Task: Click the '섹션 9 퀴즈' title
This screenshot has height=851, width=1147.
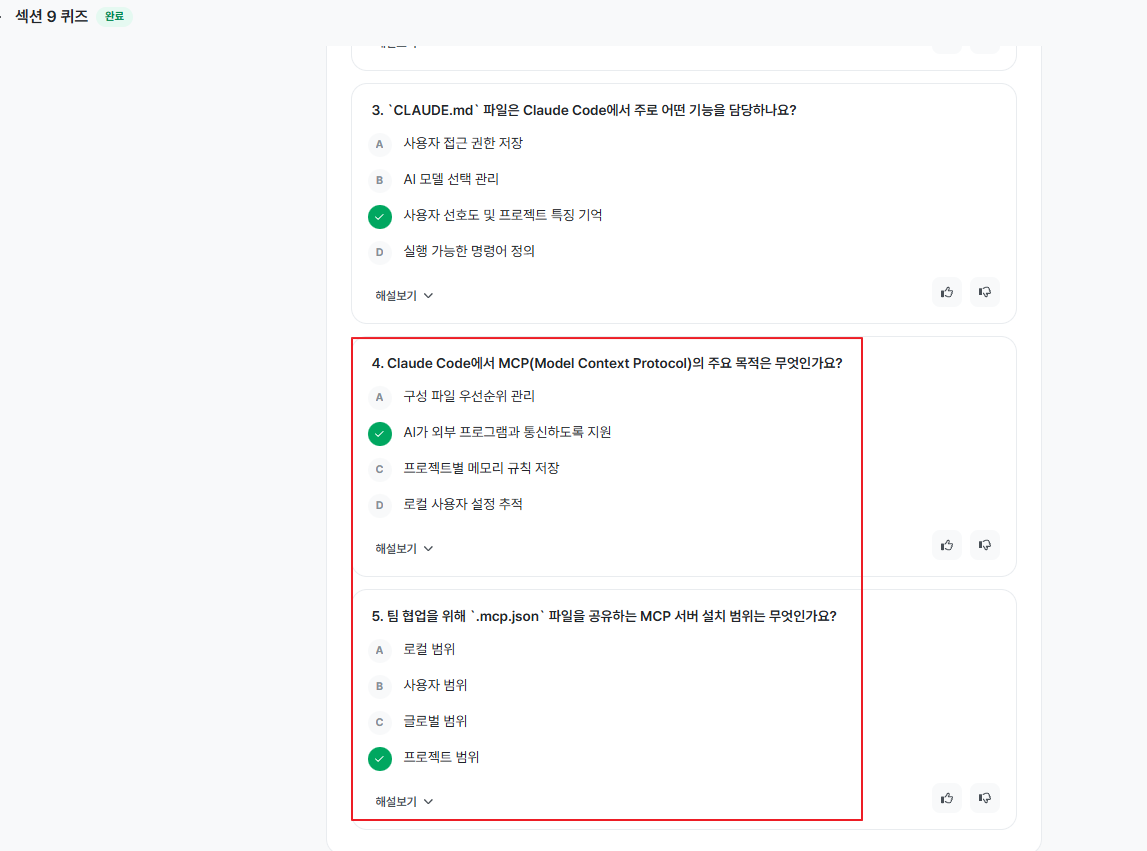Action: (x=52, y=17)
